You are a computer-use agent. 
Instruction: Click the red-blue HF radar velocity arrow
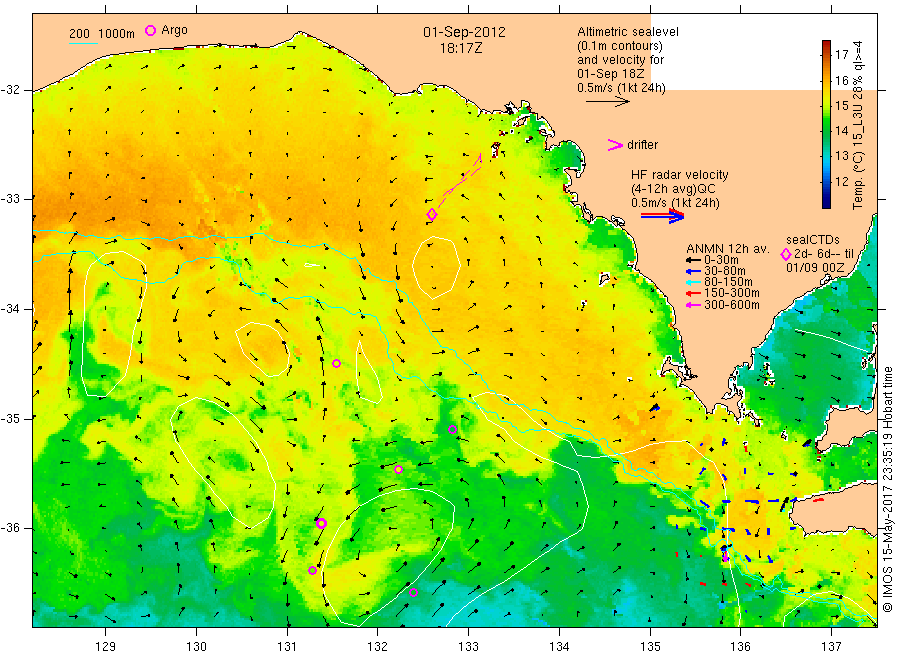pyautogui.click(x=662, y=216)
